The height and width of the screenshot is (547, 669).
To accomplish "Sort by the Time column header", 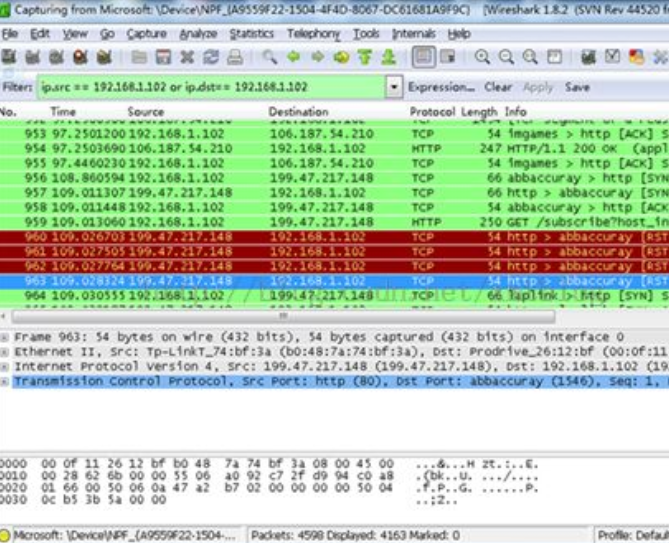I will [x=63, y=112].
